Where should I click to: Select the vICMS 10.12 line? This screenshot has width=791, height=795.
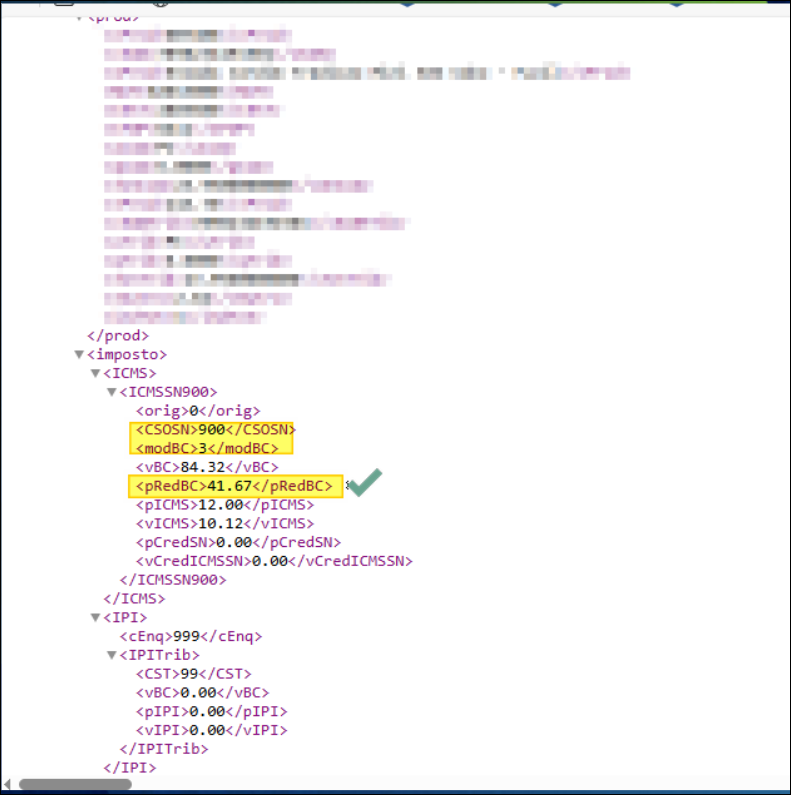point(225,523)
